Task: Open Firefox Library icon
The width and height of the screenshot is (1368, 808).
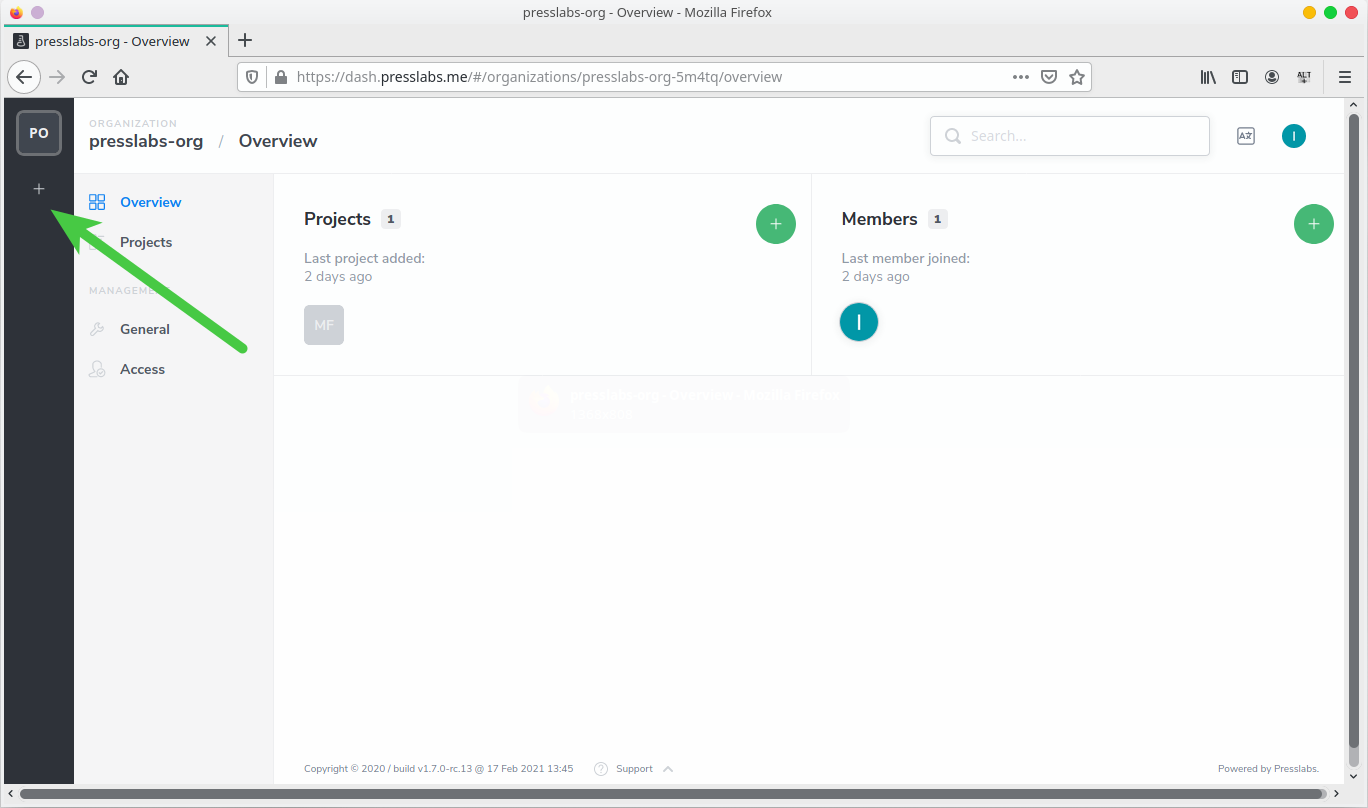Action: (1208, 77)
